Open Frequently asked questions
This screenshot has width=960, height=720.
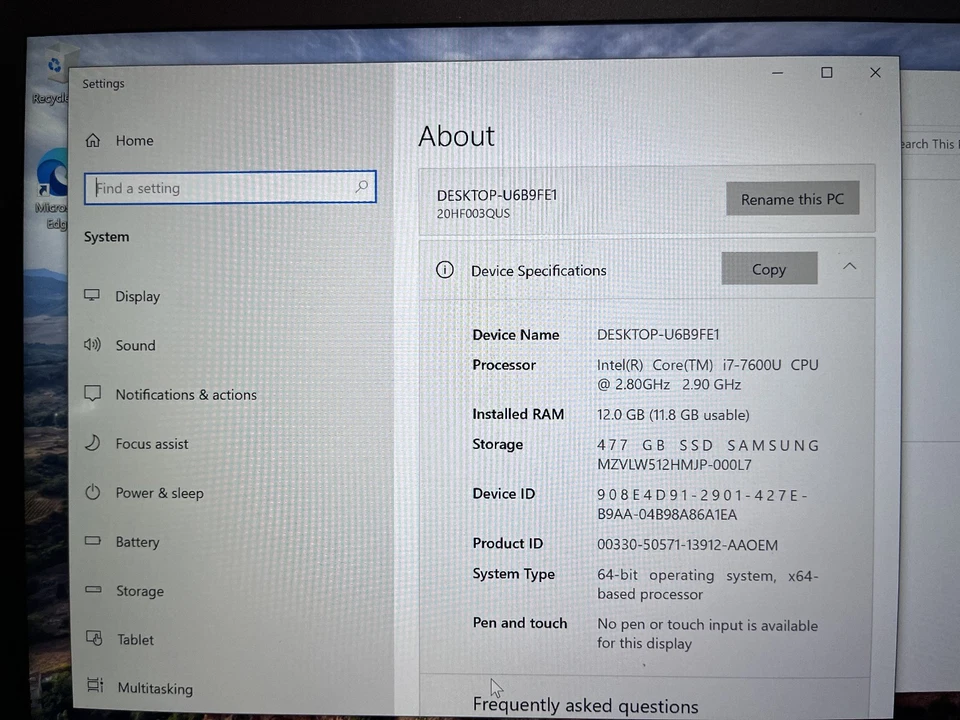pos(585,705)
